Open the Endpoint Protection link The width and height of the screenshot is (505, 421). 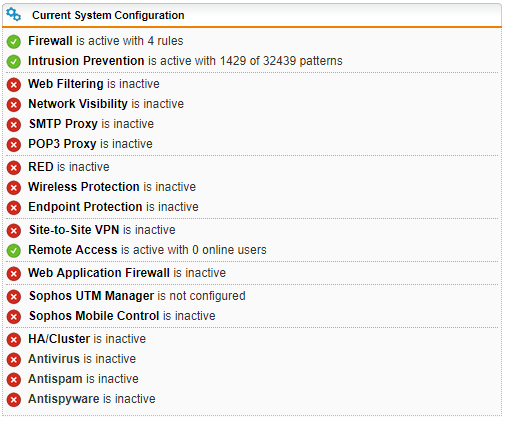pos(85,207)
